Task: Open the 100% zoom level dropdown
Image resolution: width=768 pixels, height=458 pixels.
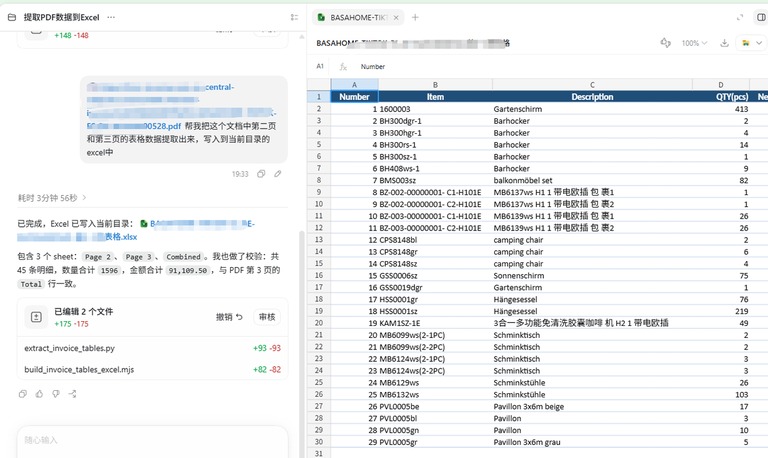Action: (694, 43)
